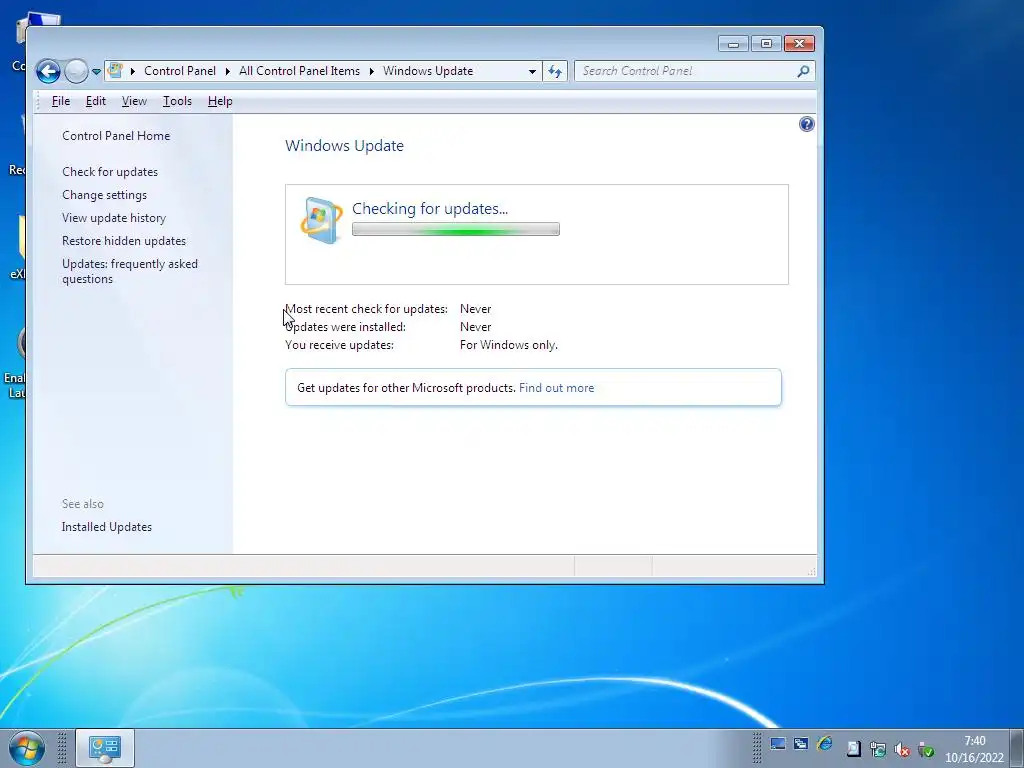Open the Tools menu
The image size is (1024, 768).
[x=177, y=101]
